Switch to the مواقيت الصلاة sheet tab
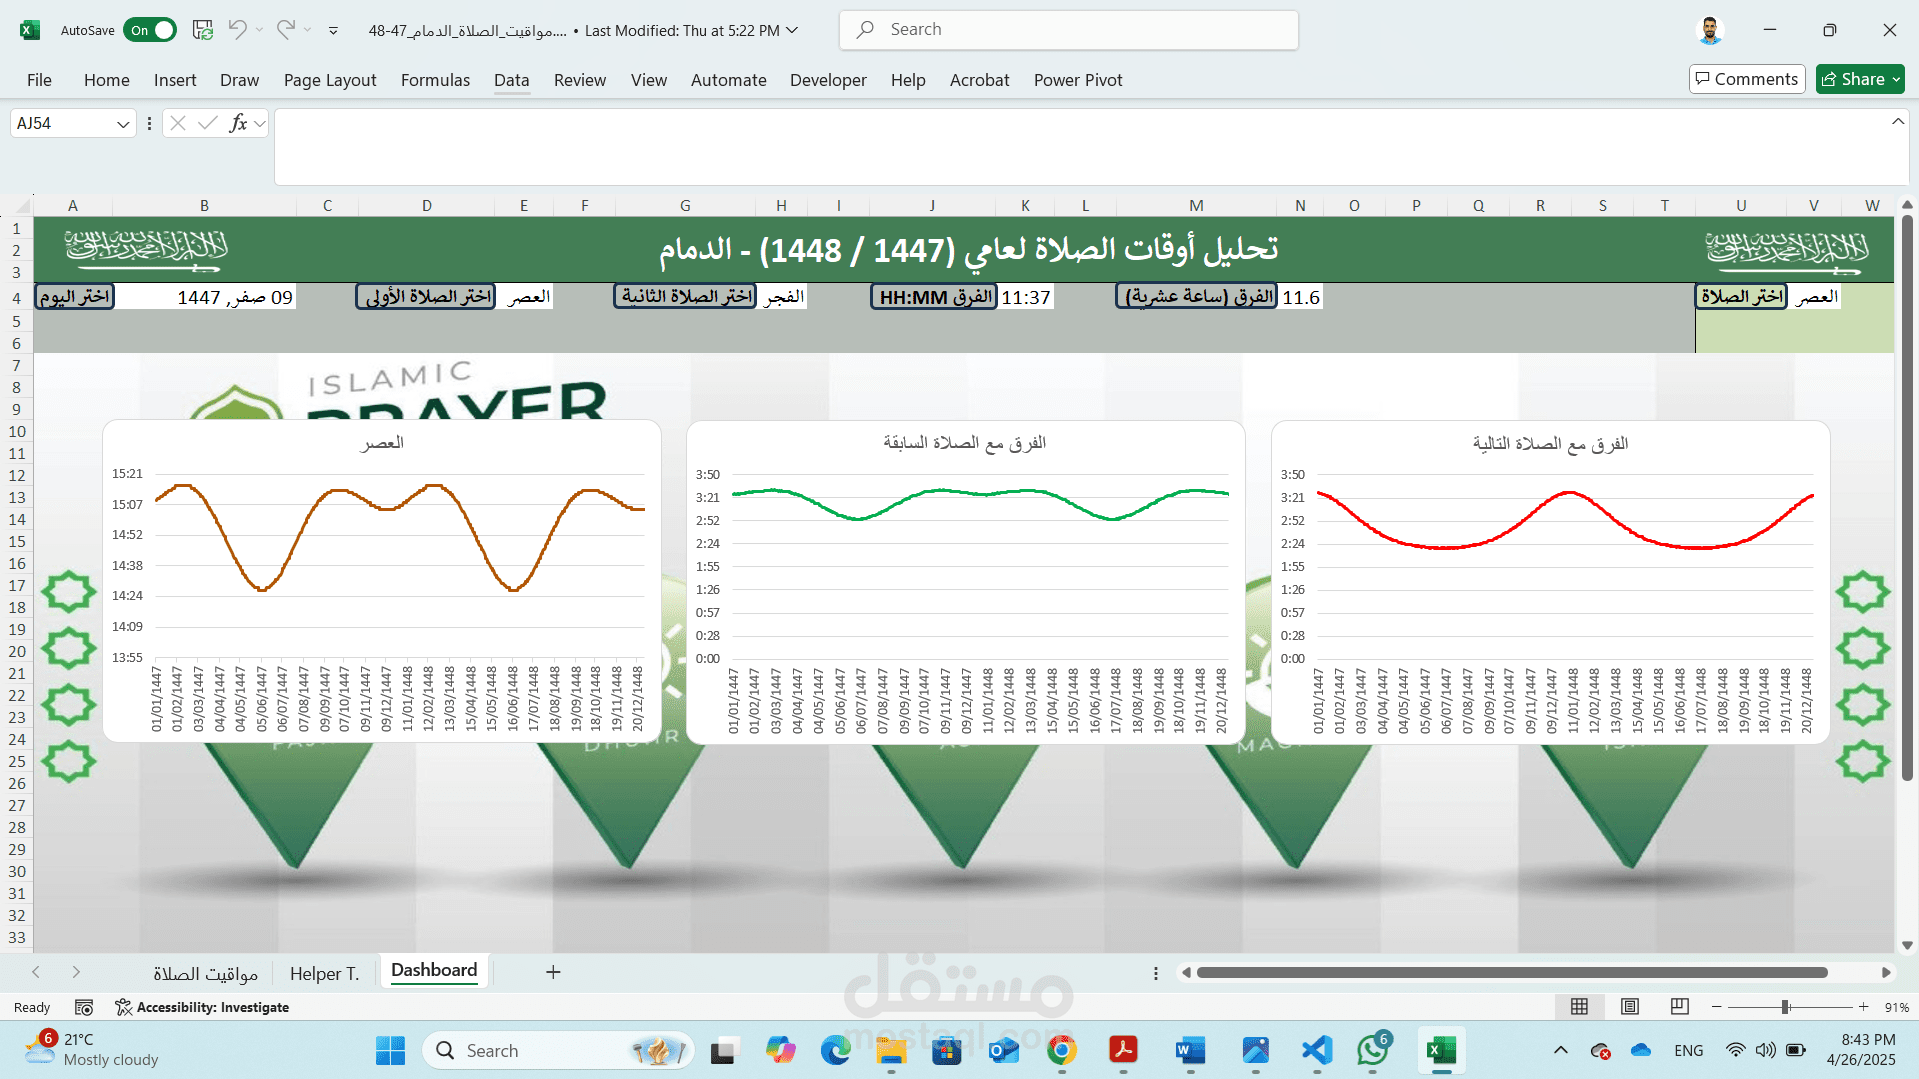Viewport: 1919px width, 1079px height. click(205, 973)
